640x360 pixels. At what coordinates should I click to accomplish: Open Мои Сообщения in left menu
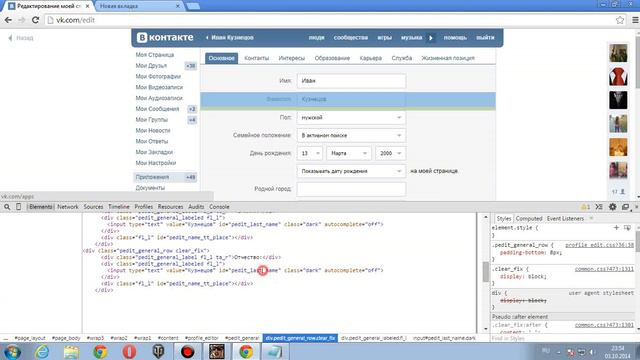pyautogui.click(x=157, y=109)
